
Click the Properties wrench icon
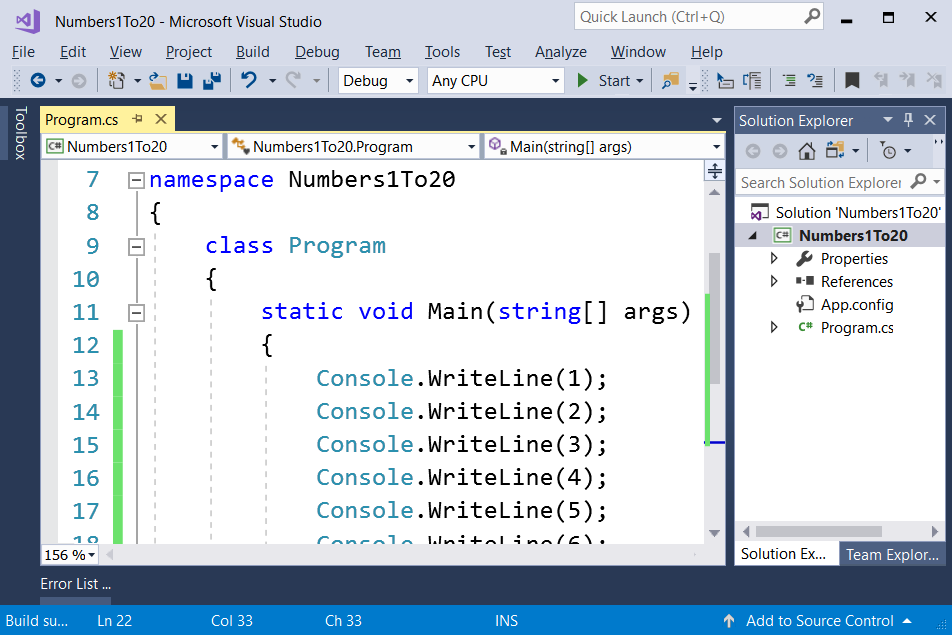(804, 259)
